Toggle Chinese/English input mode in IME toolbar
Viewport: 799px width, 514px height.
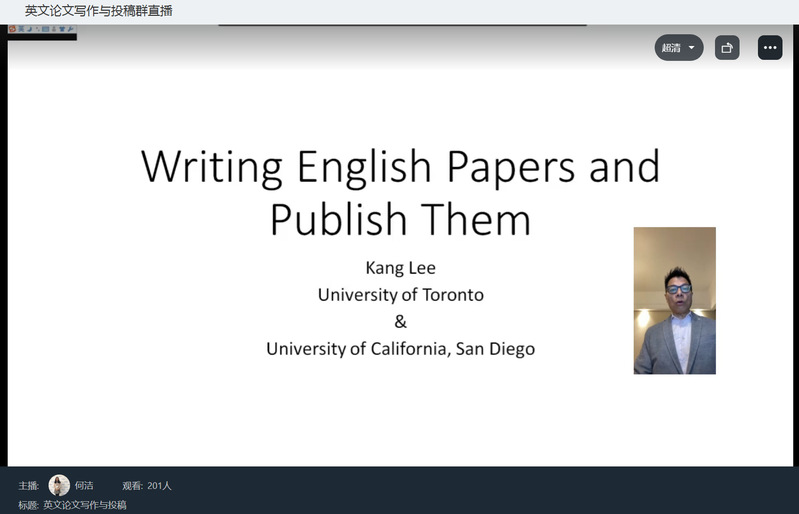point(21,30)
